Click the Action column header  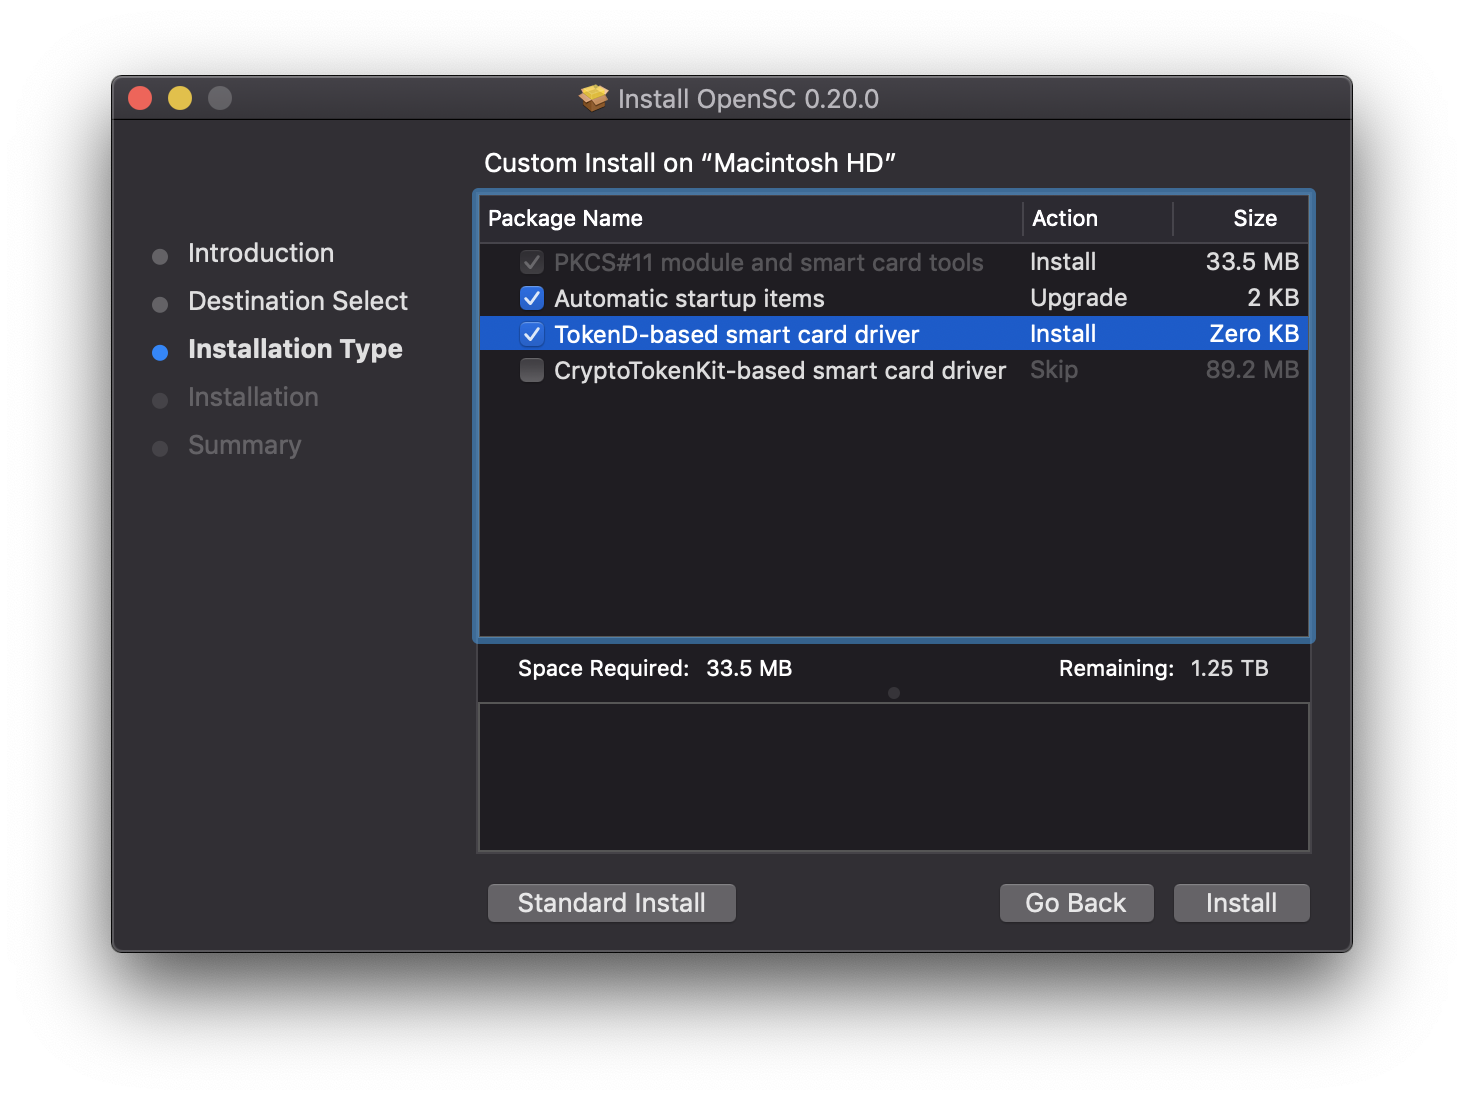[x=1065, y=218]
